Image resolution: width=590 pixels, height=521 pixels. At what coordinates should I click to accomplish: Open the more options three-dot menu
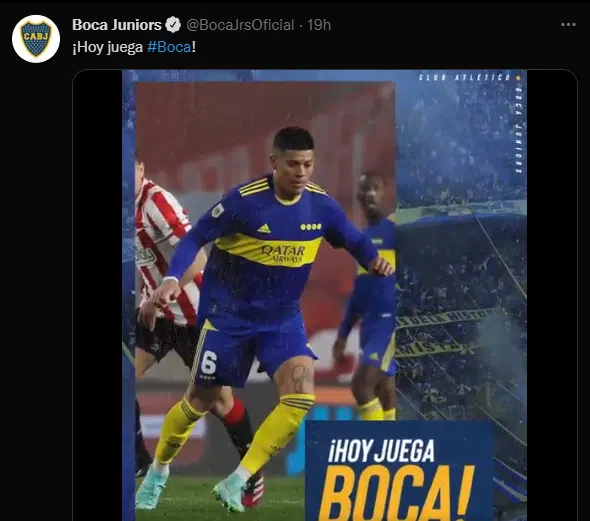coord(568,25)
